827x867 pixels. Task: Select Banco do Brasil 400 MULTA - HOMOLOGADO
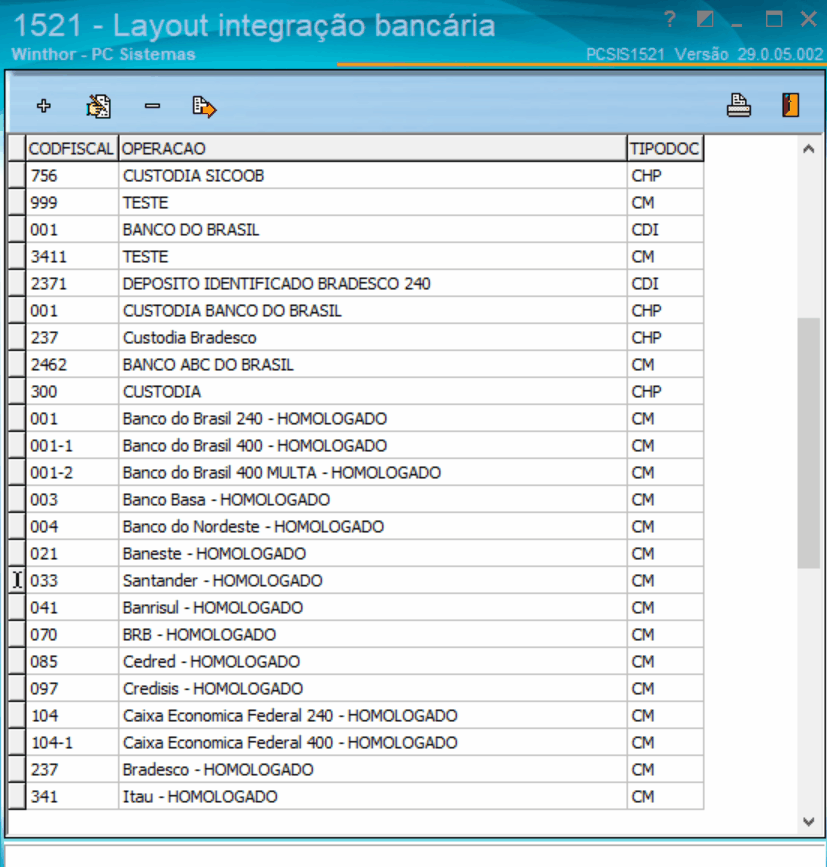[373, 473]
